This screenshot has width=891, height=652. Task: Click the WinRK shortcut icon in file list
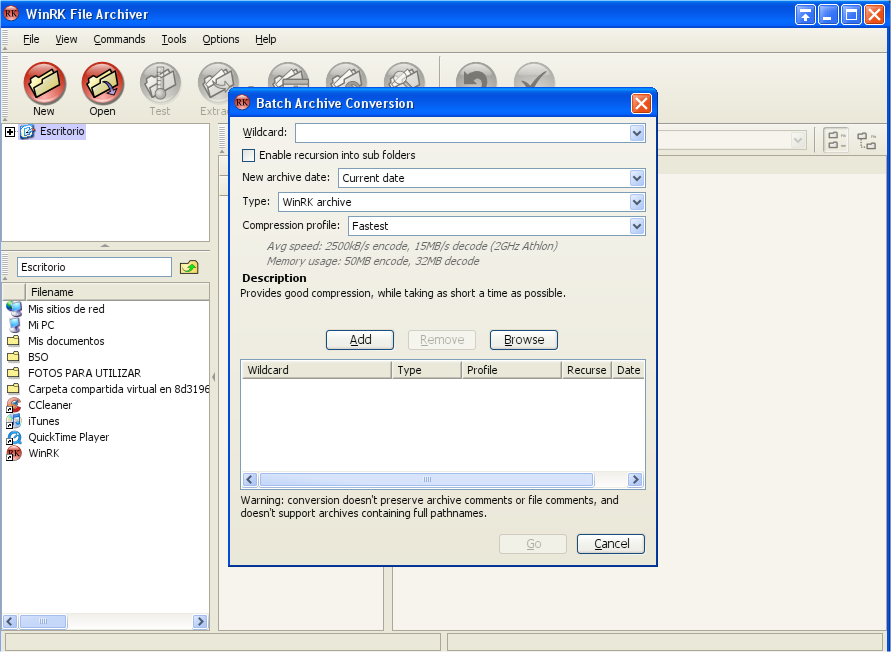click(x=14, y=453)
